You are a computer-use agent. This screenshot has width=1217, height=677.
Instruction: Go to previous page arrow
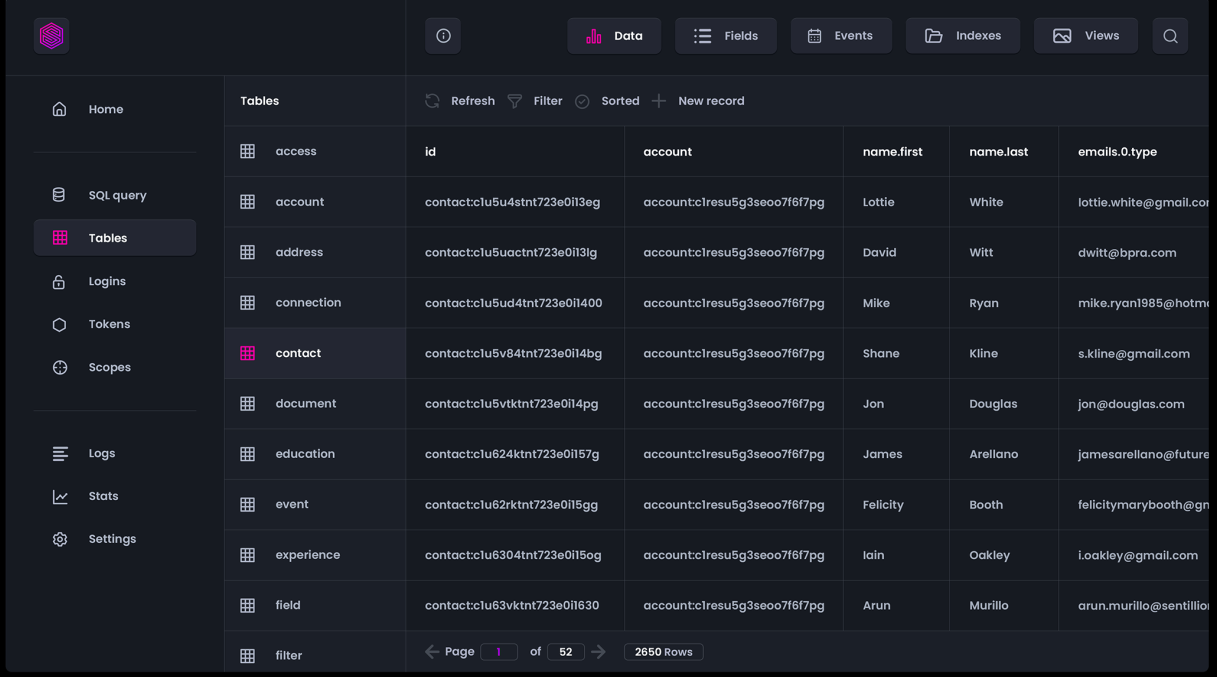[x=432, y=652]
